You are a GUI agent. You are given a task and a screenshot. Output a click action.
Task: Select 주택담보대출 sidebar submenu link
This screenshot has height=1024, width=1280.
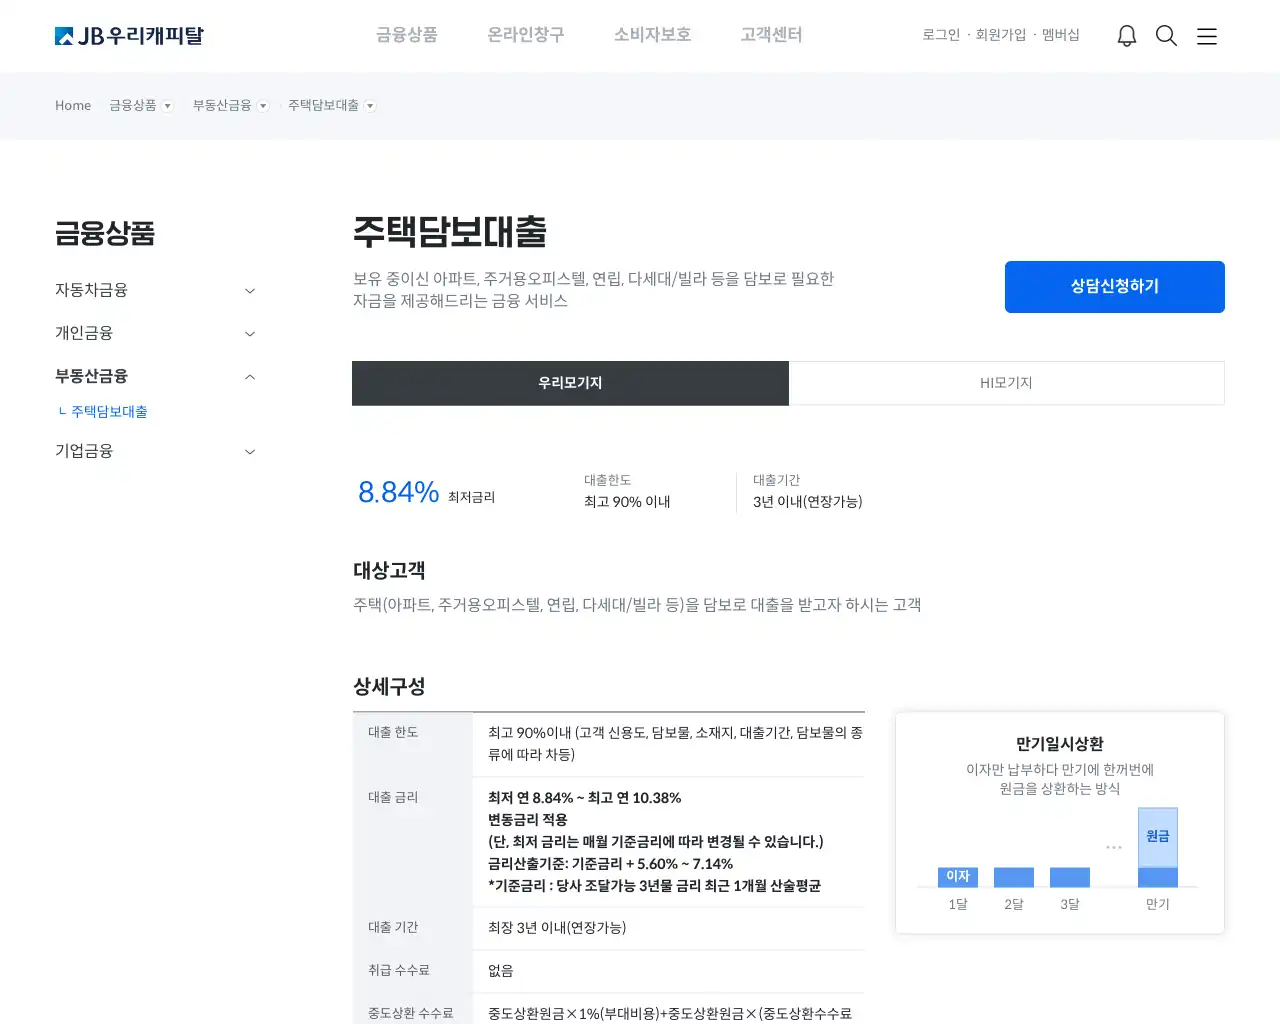[x=109, y=412]
